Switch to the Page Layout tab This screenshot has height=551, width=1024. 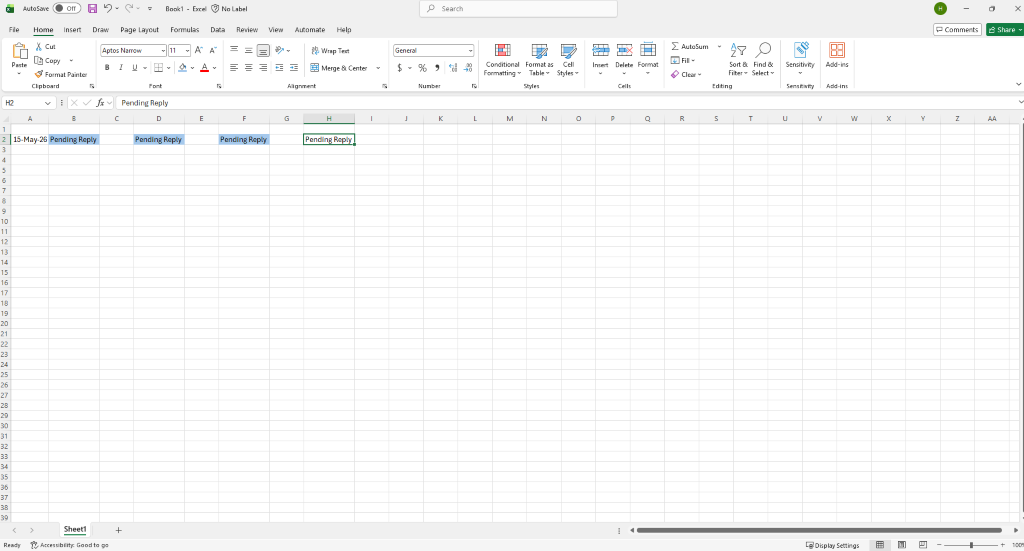139,29
